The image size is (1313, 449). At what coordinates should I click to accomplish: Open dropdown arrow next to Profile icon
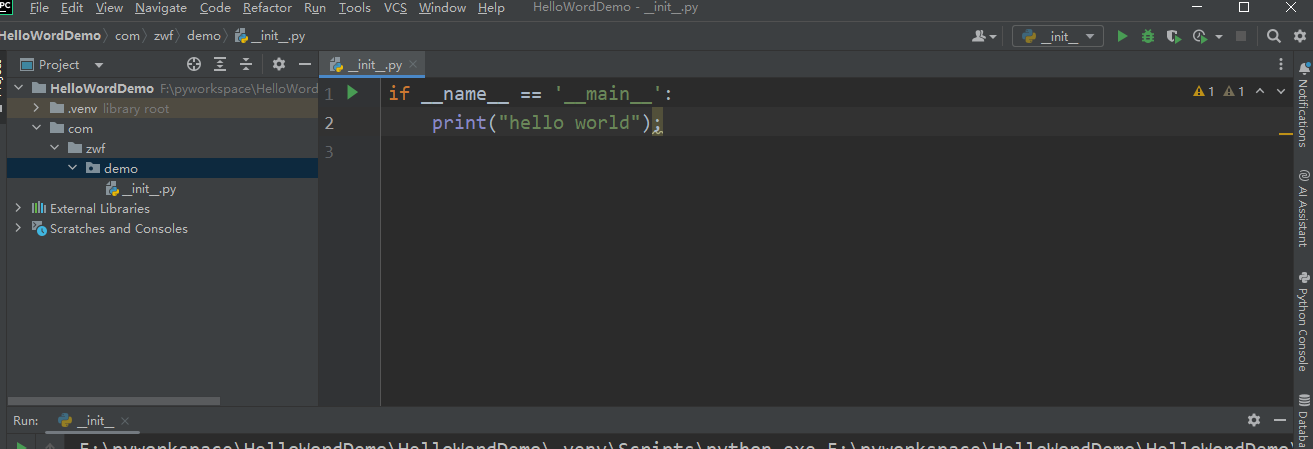pyautogui.click(x=1218, y=37)
